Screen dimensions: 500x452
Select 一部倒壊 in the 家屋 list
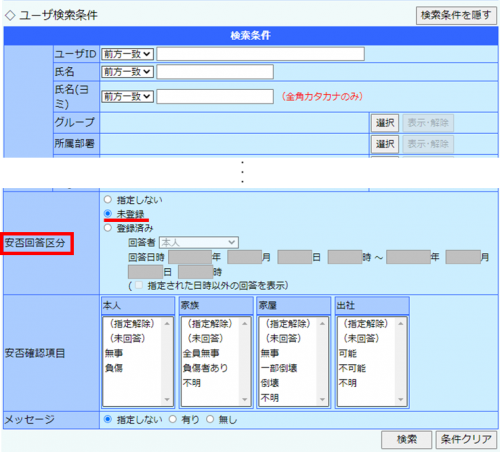coord(279,368)
